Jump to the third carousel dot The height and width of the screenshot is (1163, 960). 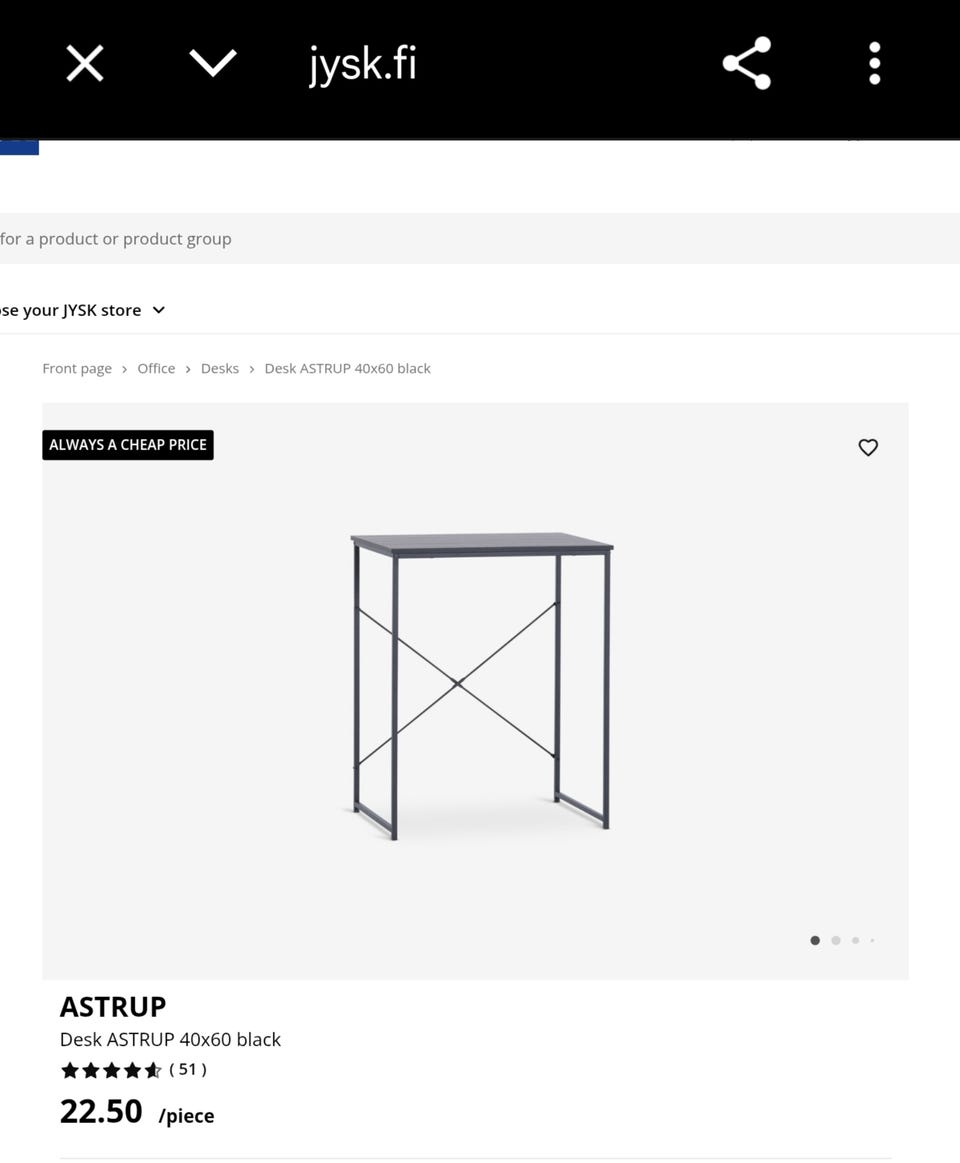click(855, 940)
